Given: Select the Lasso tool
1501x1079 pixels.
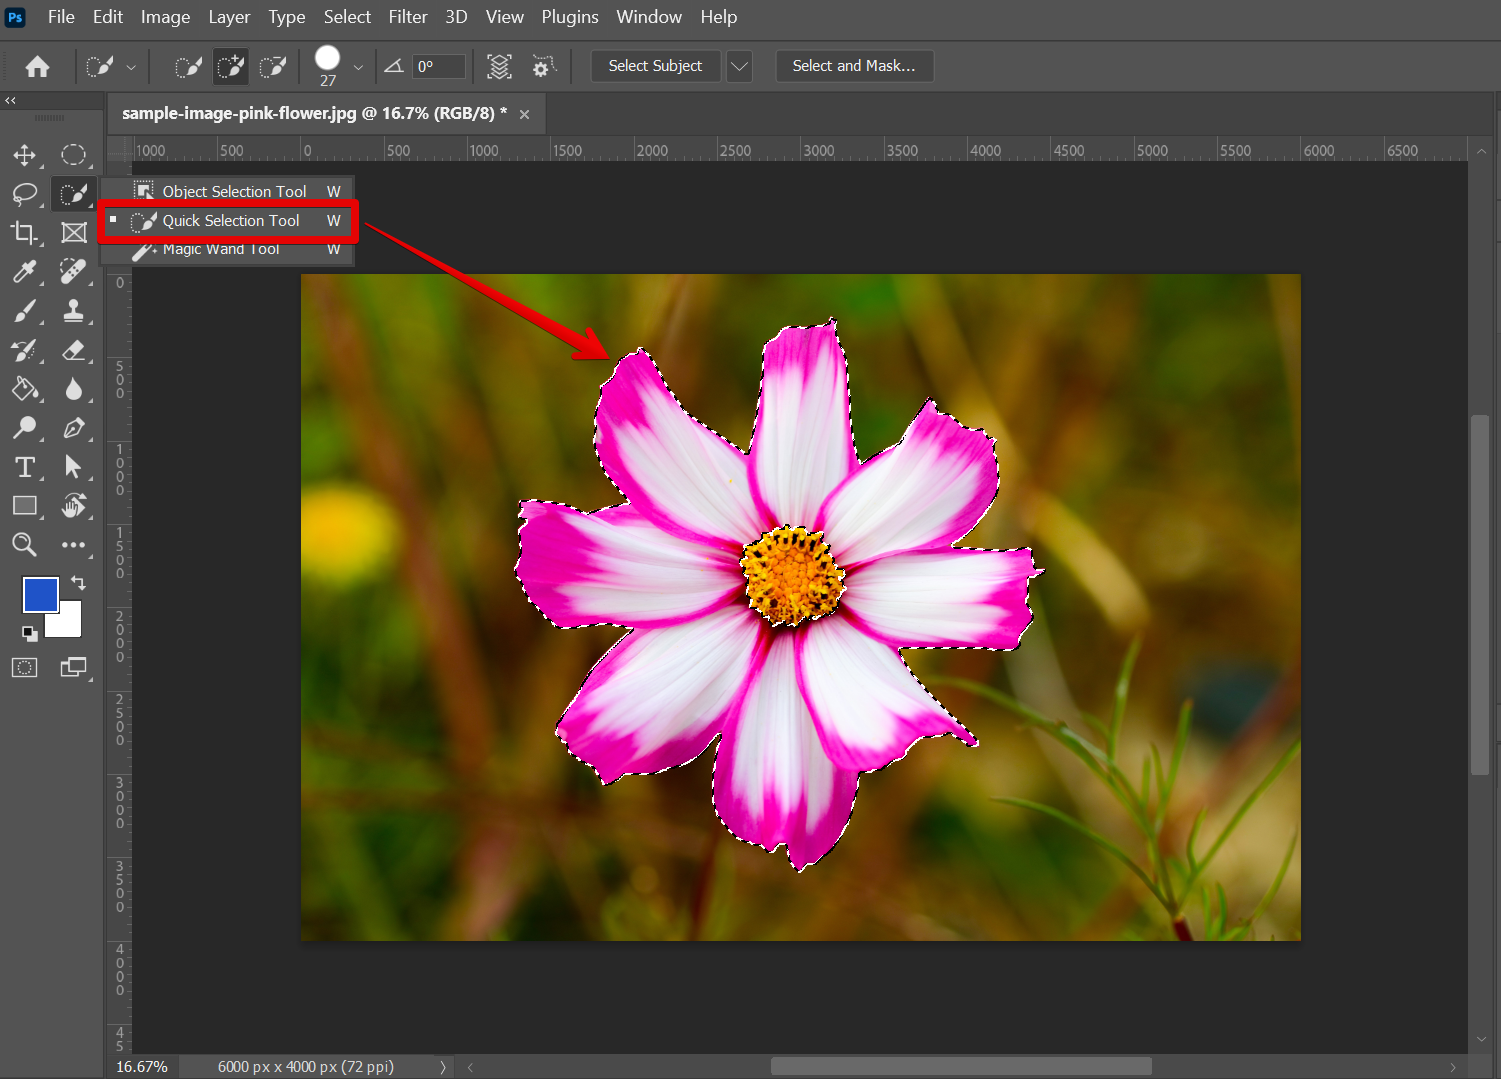Looking at the screenshot, I should pyautogui.click(x=24, y=194).
